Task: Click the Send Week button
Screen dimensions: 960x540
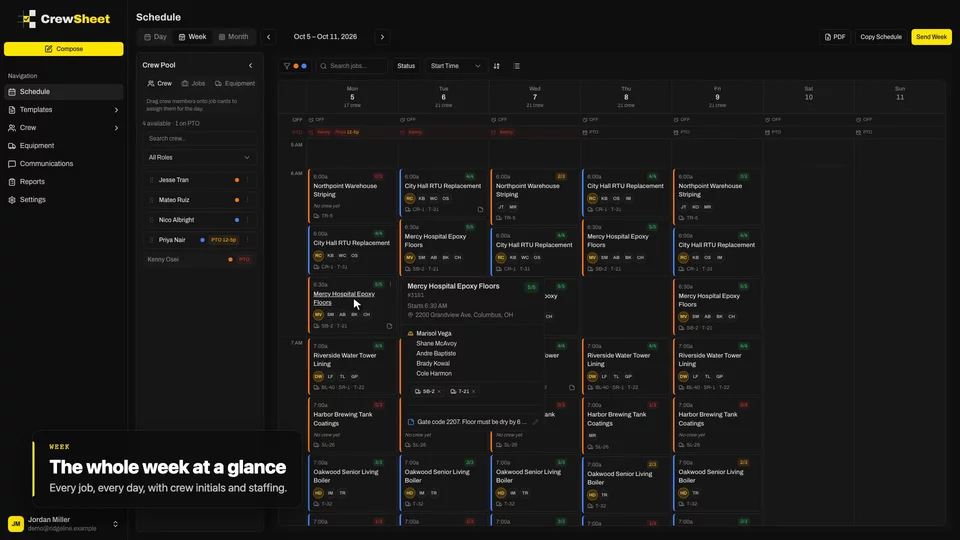Action: point(931,37)
